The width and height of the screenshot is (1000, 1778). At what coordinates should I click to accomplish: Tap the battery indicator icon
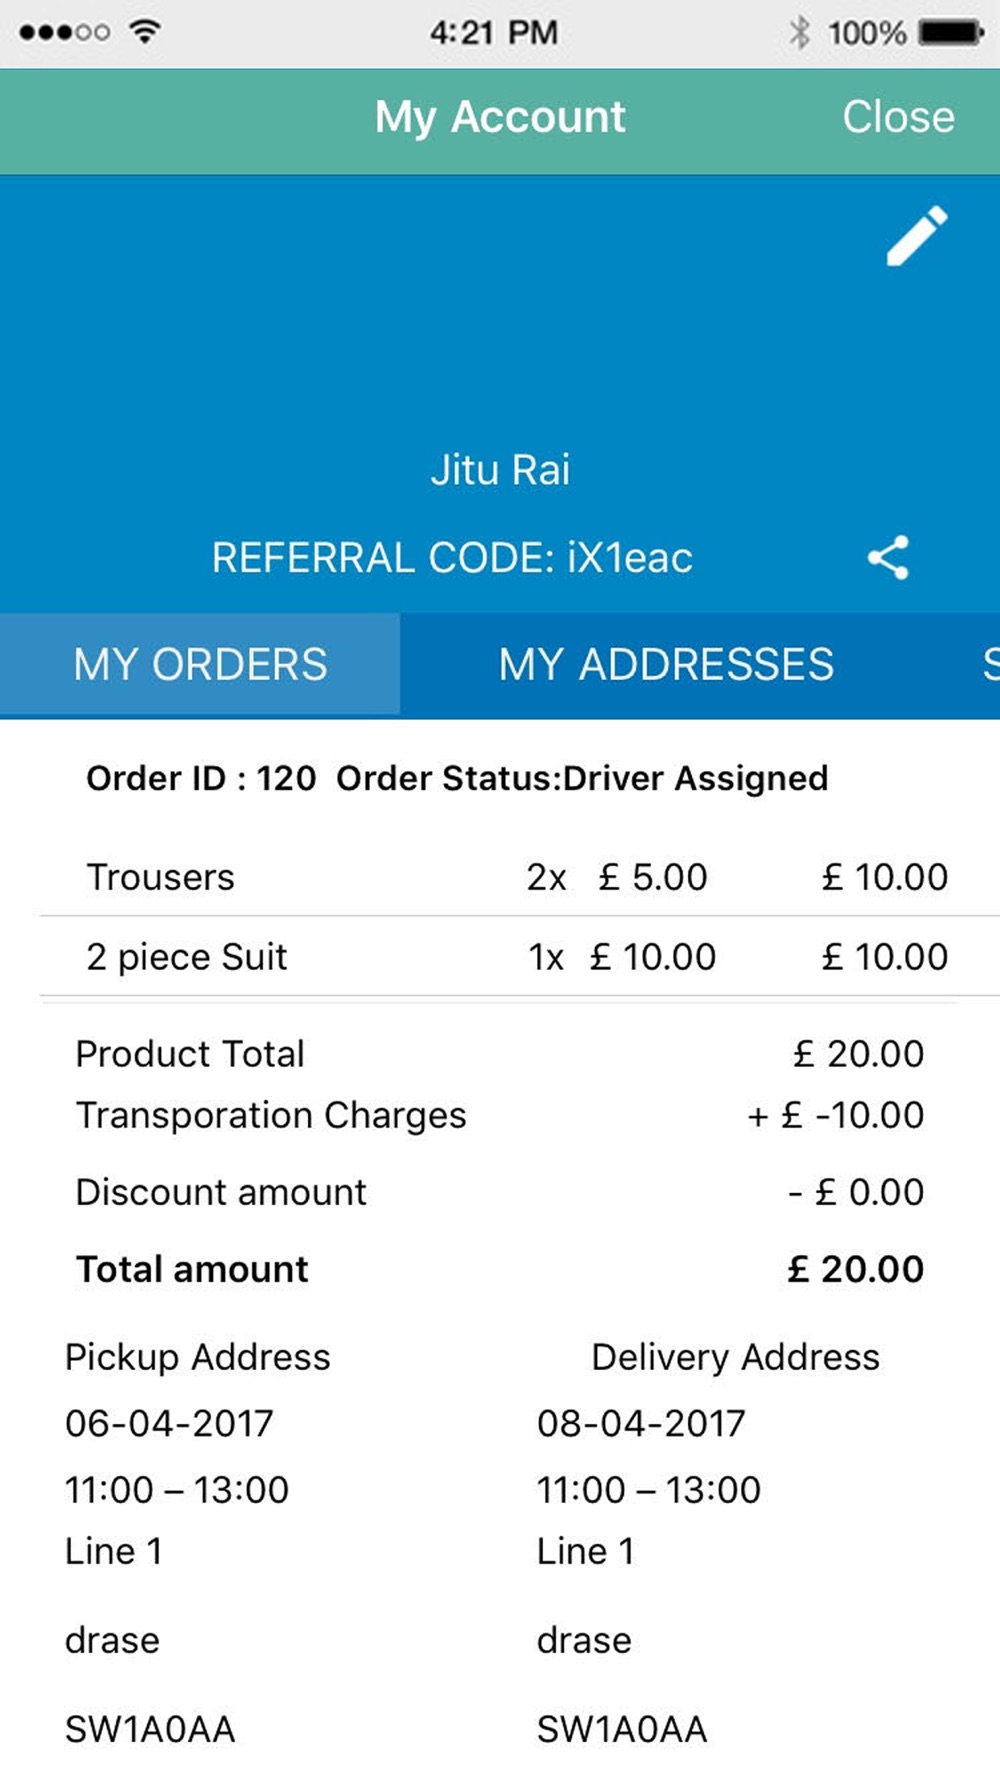click(952, 33)
